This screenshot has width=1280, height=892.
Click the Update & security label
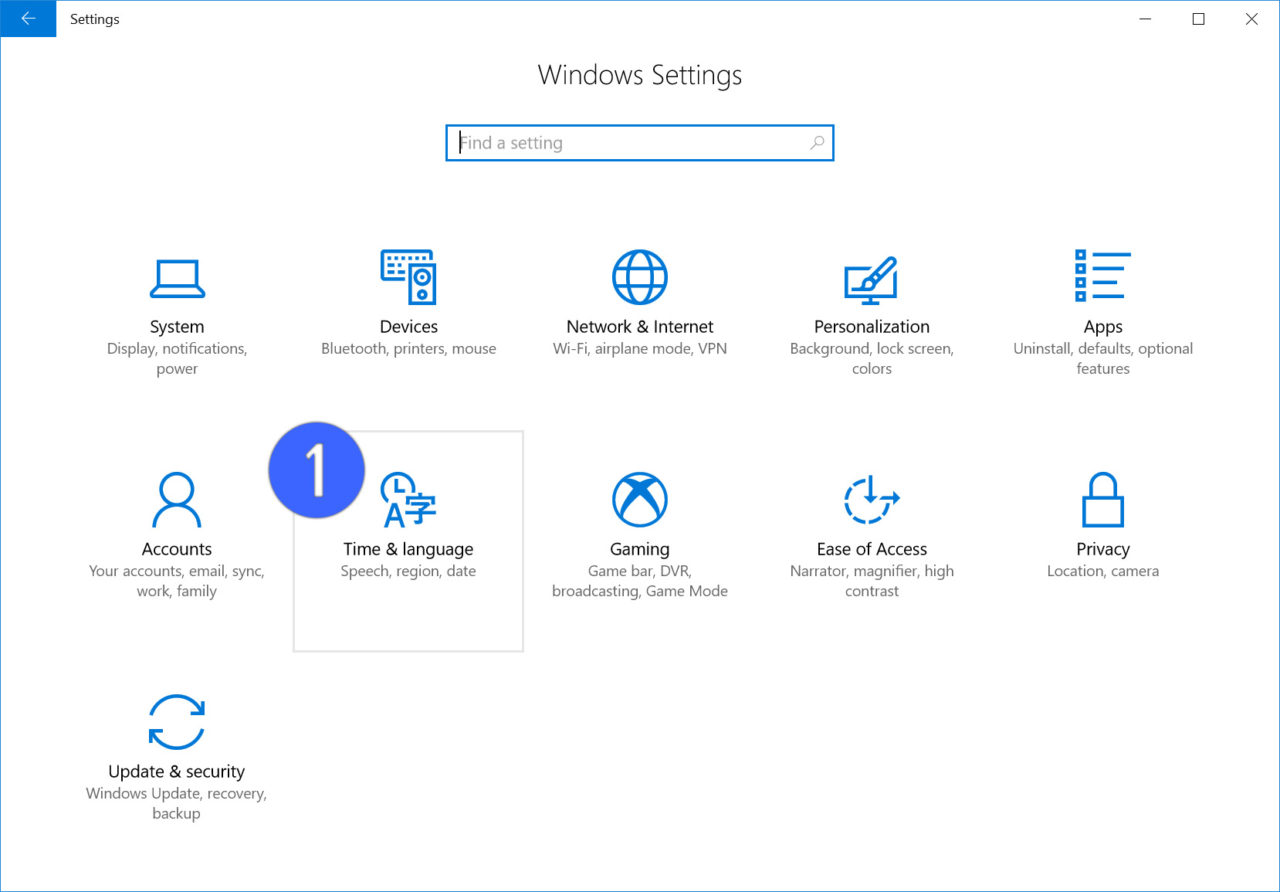[x=177, y=771]
